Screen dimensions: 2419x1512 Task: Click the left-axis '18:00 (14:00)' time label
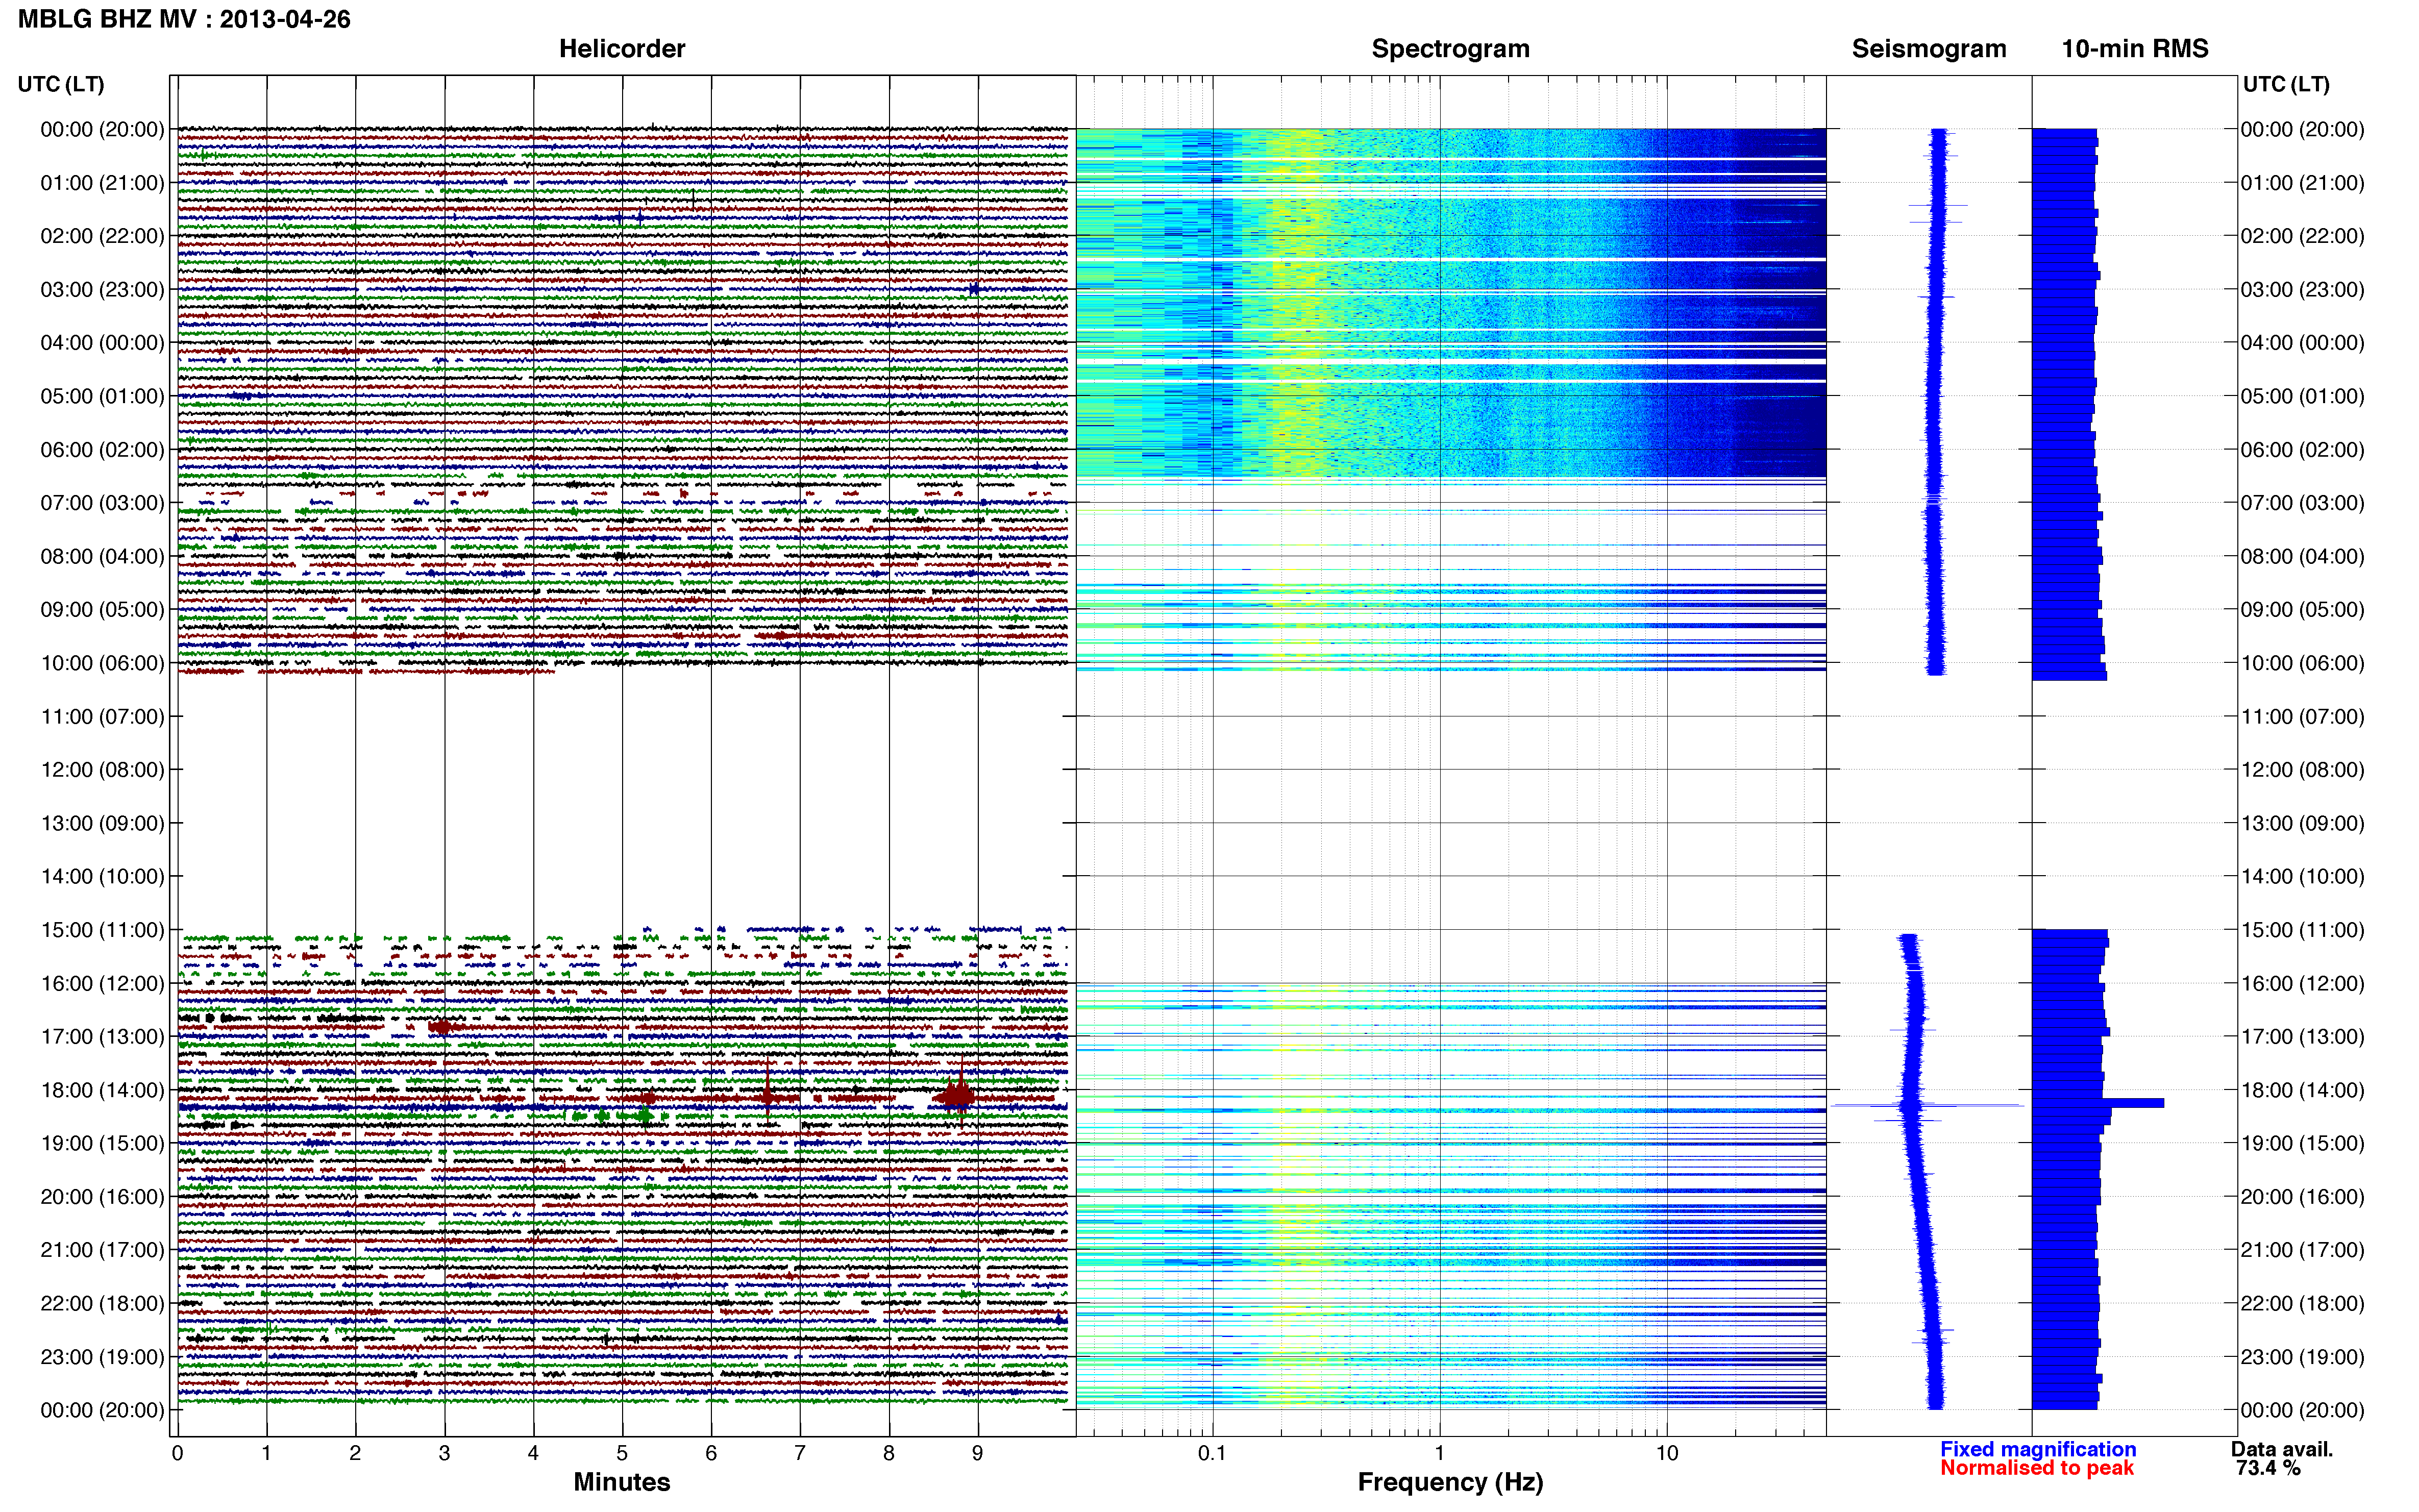[x=102, y=1090]
